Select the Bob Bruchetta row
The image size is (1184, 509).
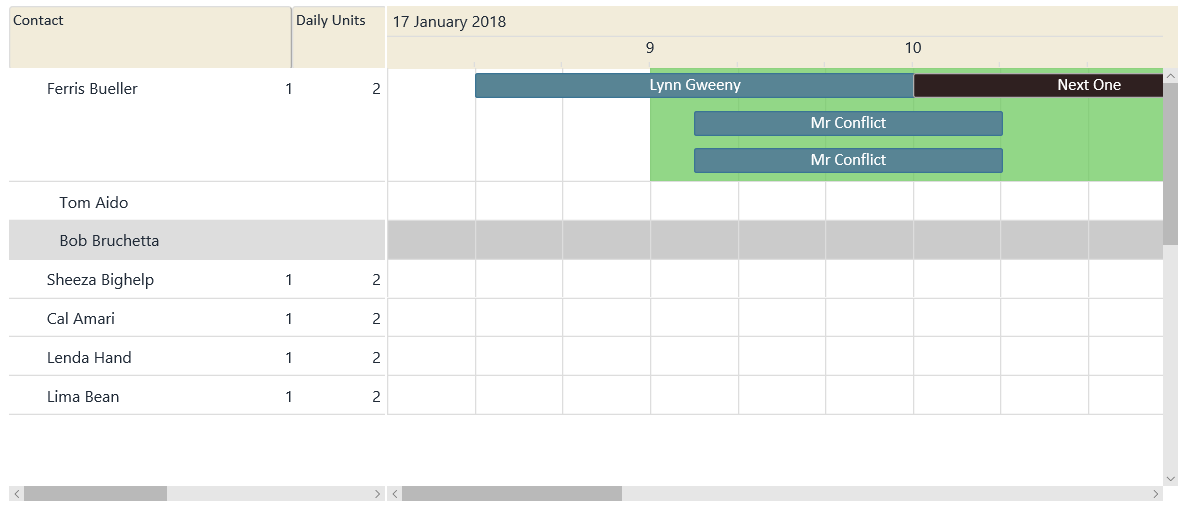point(197,241)
